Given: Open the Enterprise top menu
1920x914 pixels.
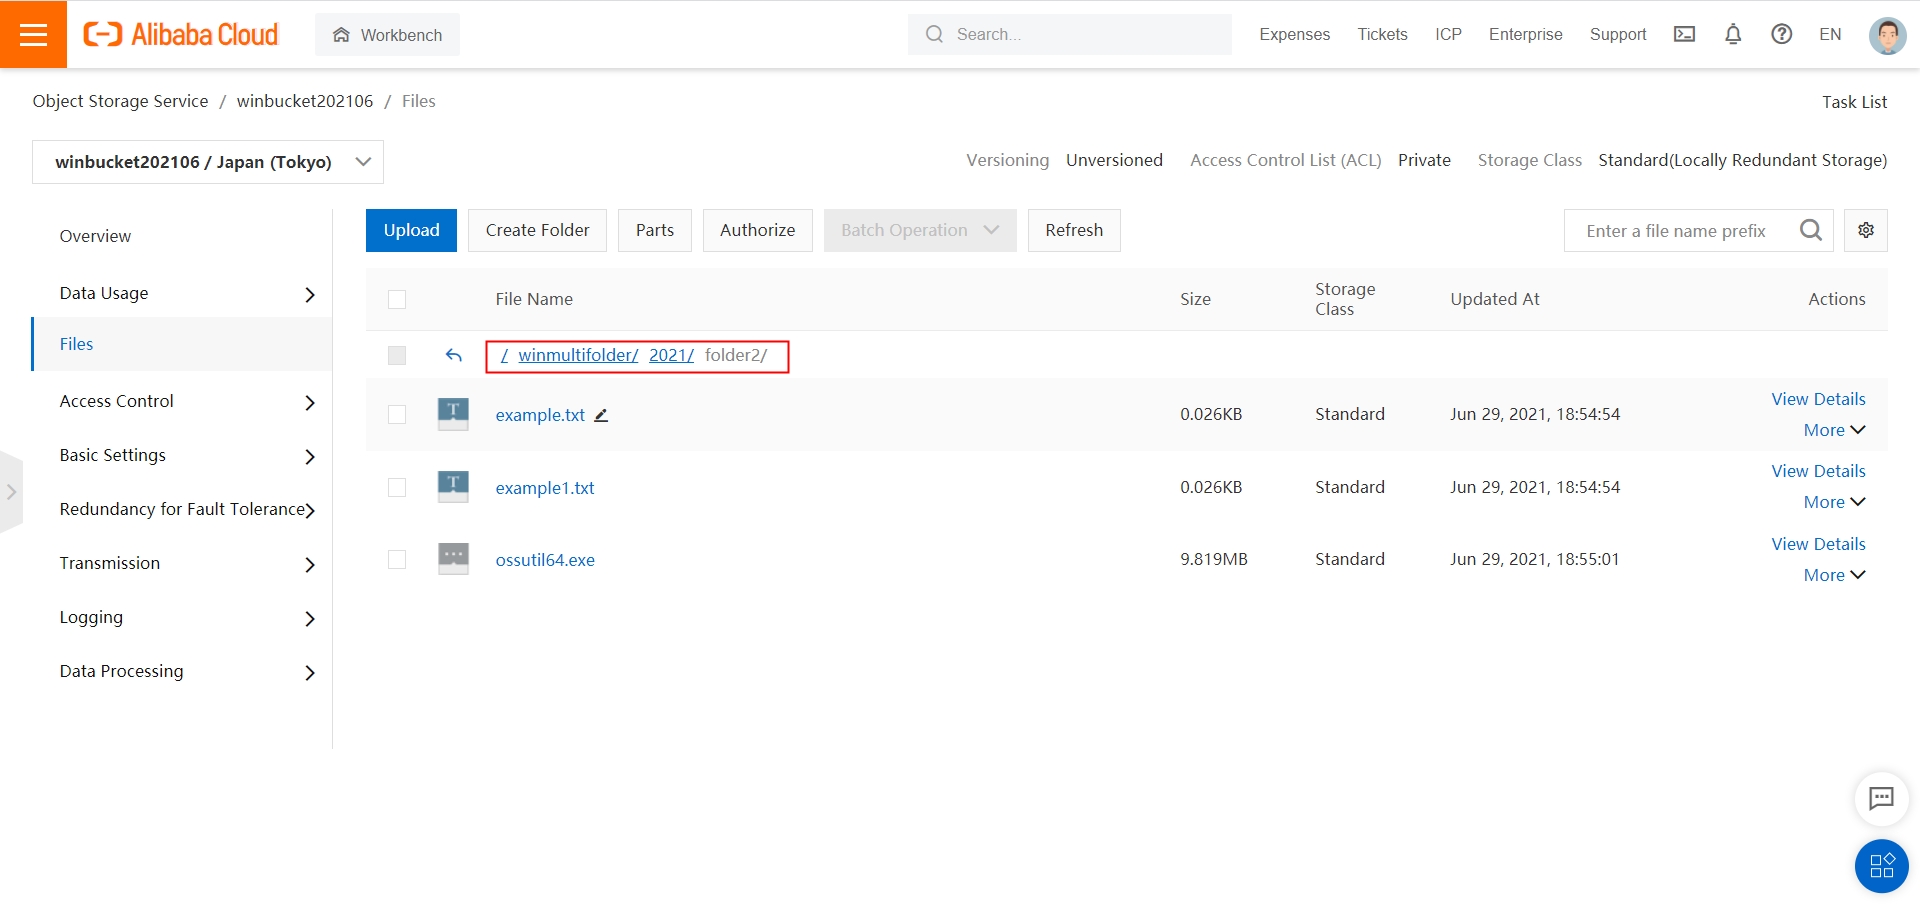Looking at the screenshot, I should point(1525,34).
